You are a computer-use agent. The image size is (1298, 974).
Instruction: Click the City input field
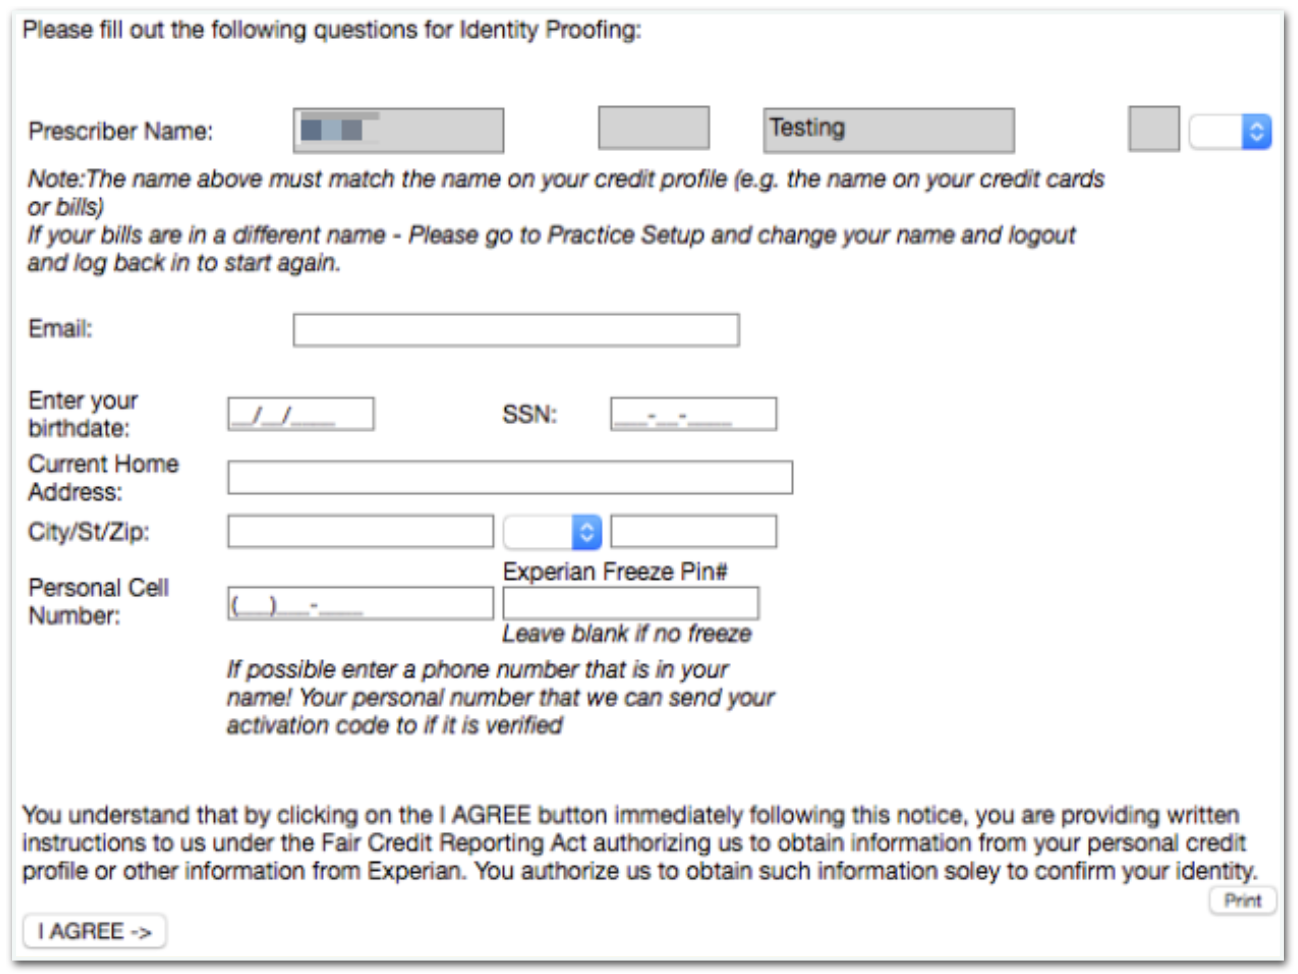pyautogui.click(x=360, y=531)
